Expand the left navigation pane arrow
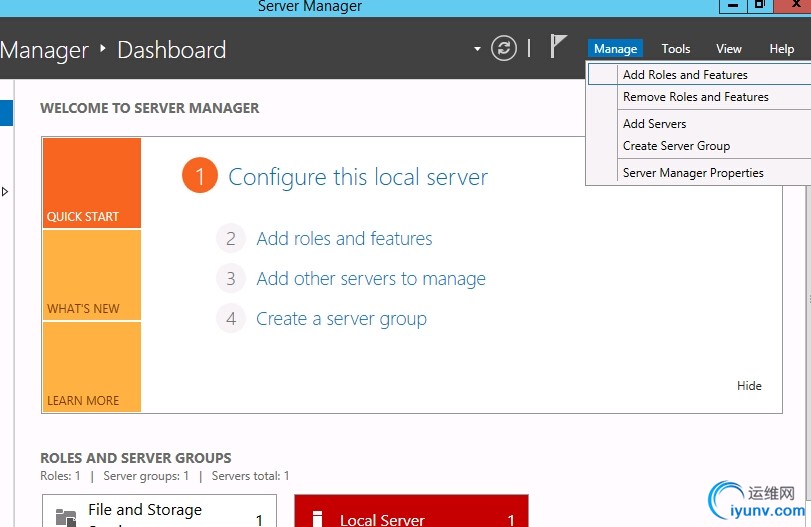This screenshot has width=811, height=527. pos(5,192)
